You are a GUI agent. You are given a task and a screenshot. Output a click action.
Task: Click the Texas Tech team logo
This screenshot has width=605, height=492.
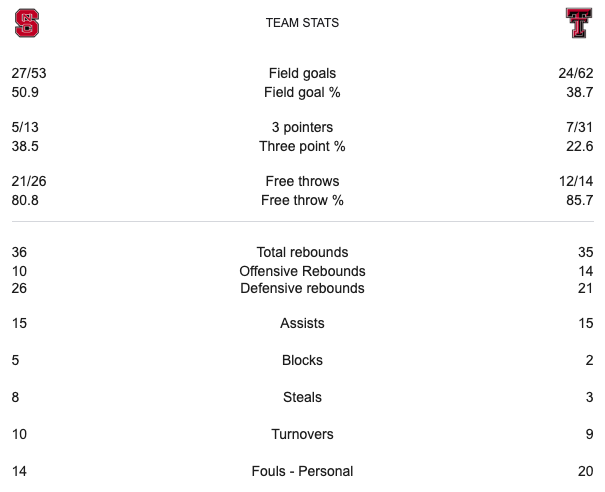coord(579,23)
